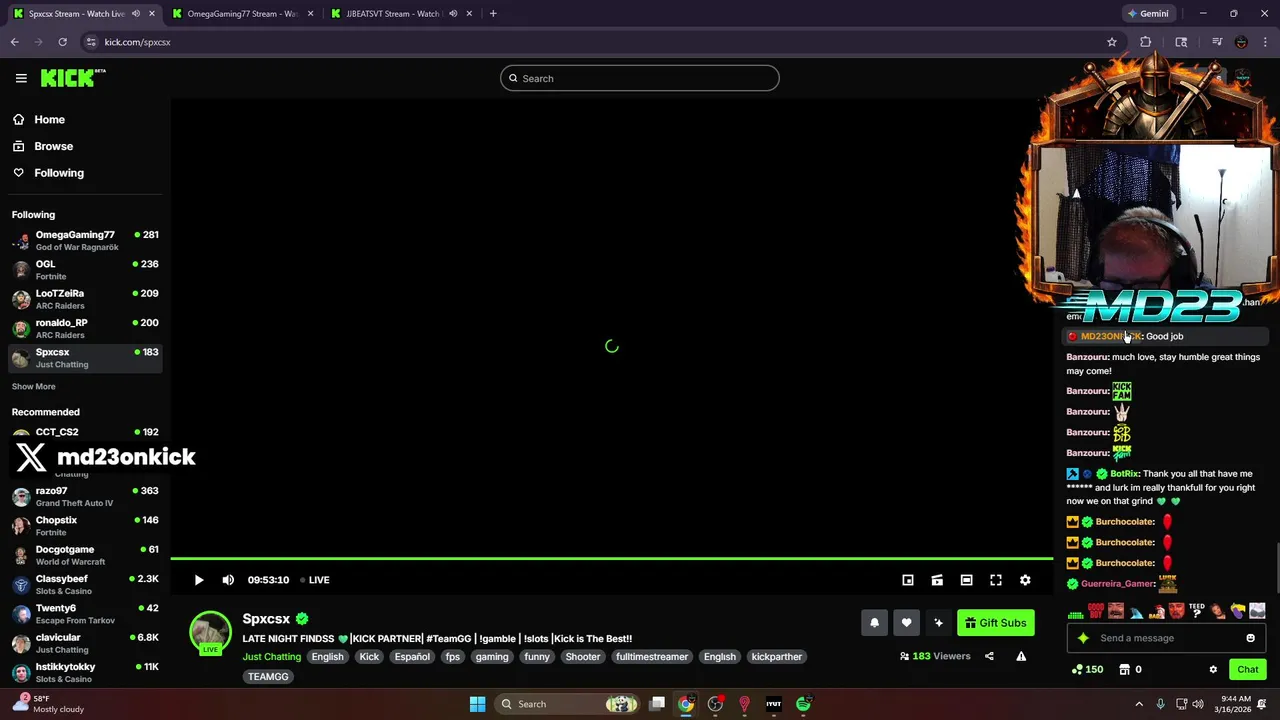This screenshot has height=720, width=1280.
Task: Open Windows Start menu
Action: click(477, 704)
